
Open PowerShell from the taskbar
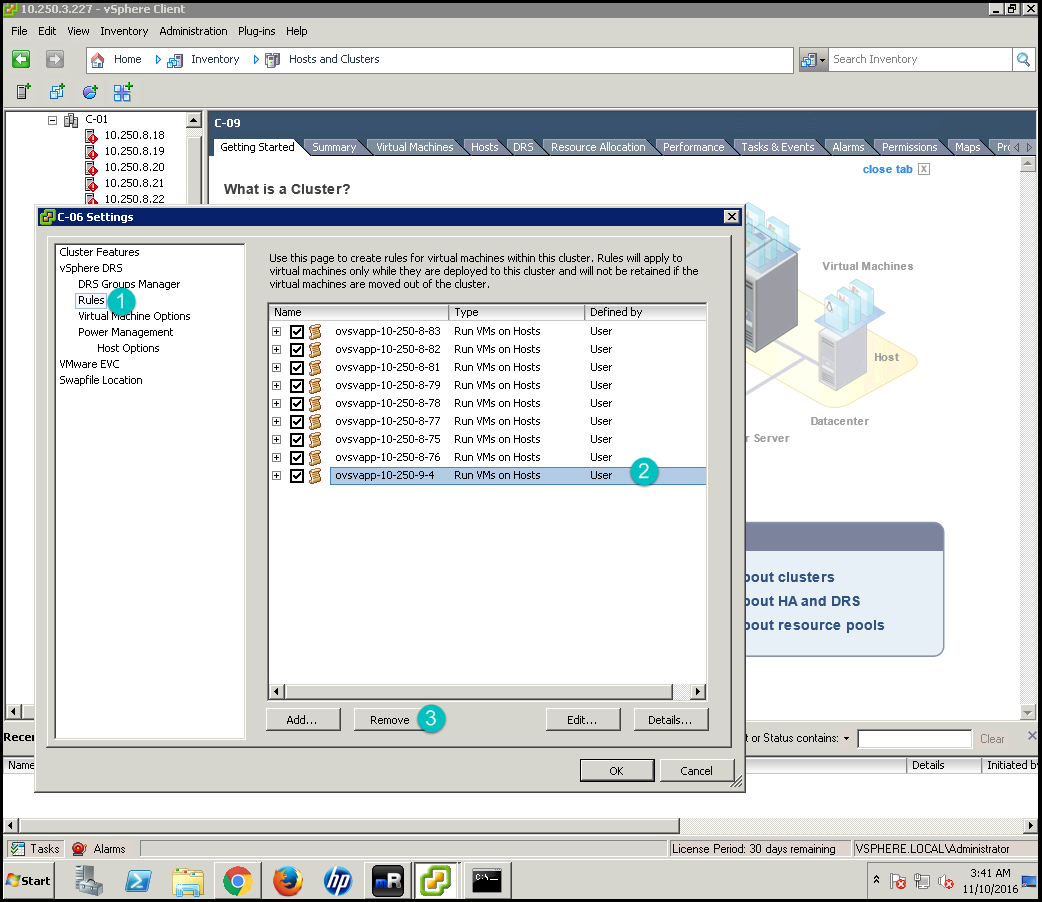coord(139,881)
